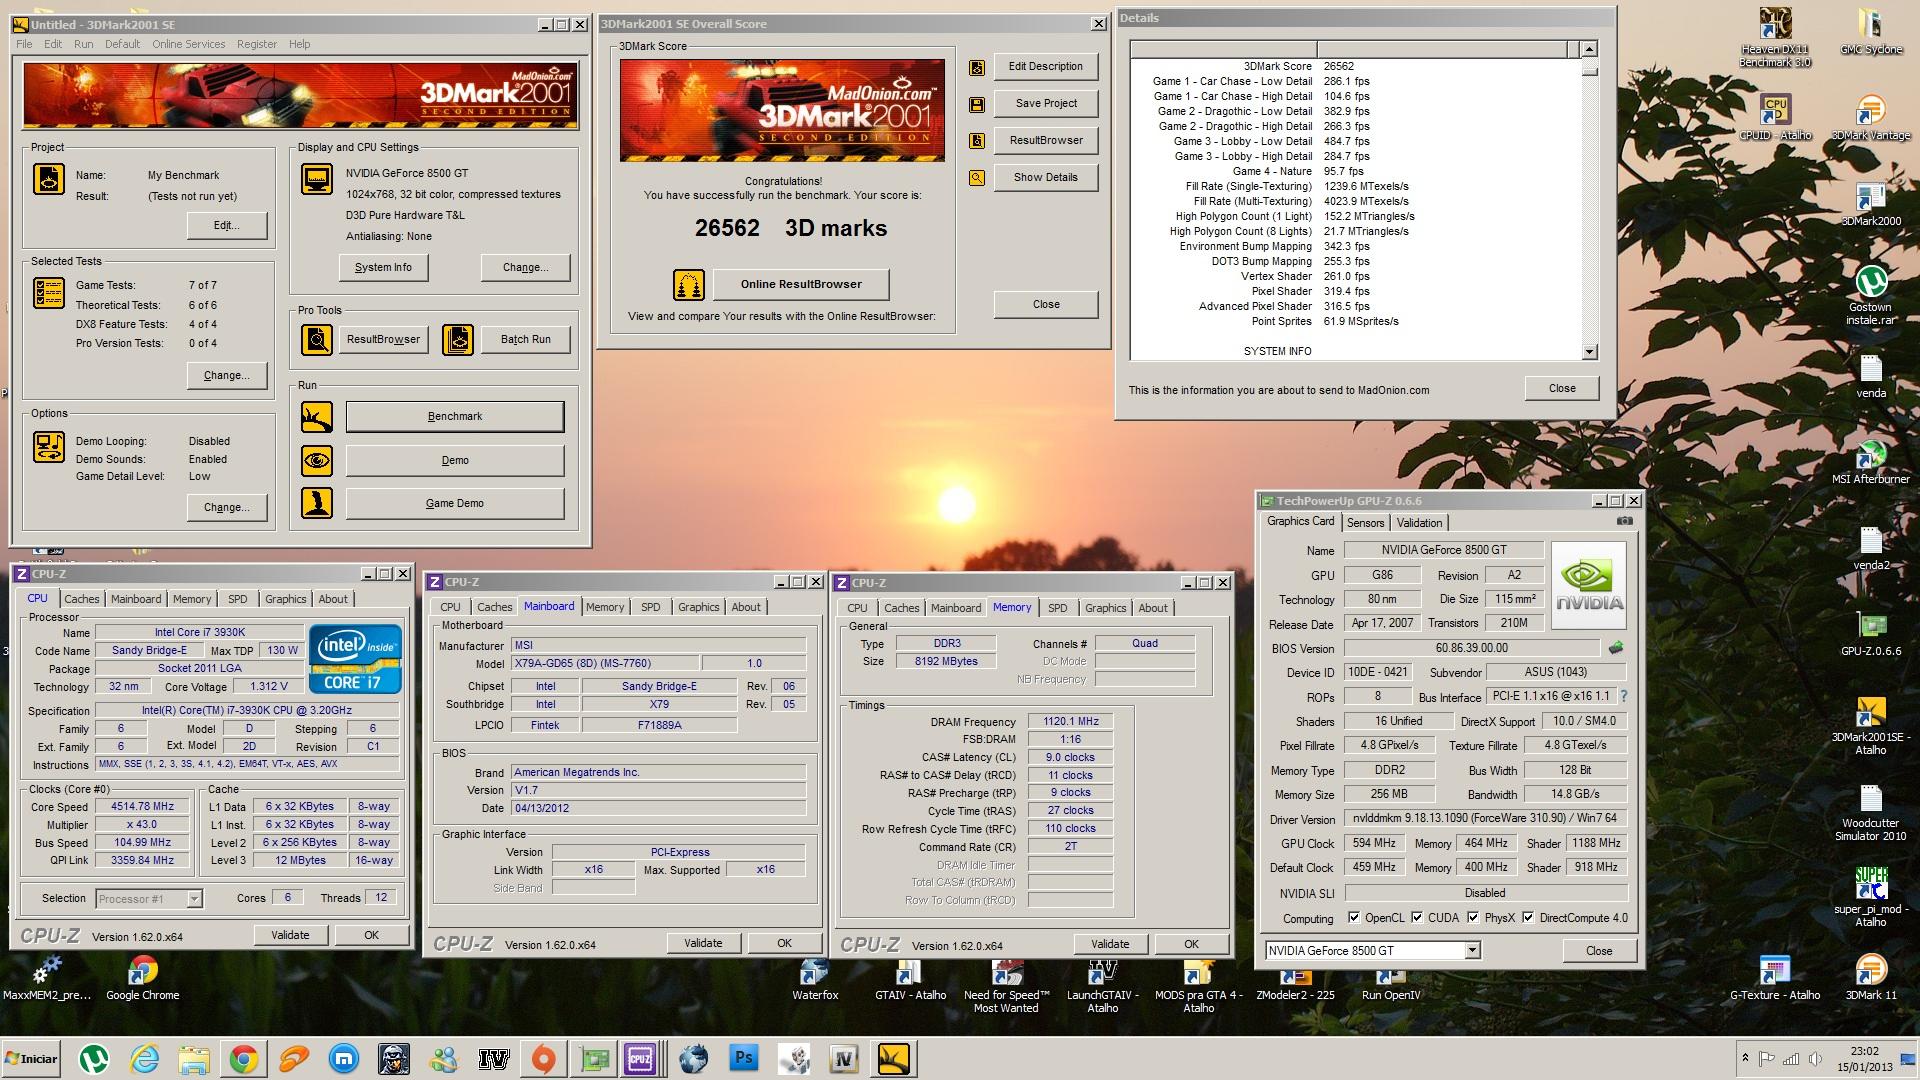This screenshot has height=1080, width=1920.
Task: Click the Google Chrome taskbar icon
Action: click(x=243, y=1059)
